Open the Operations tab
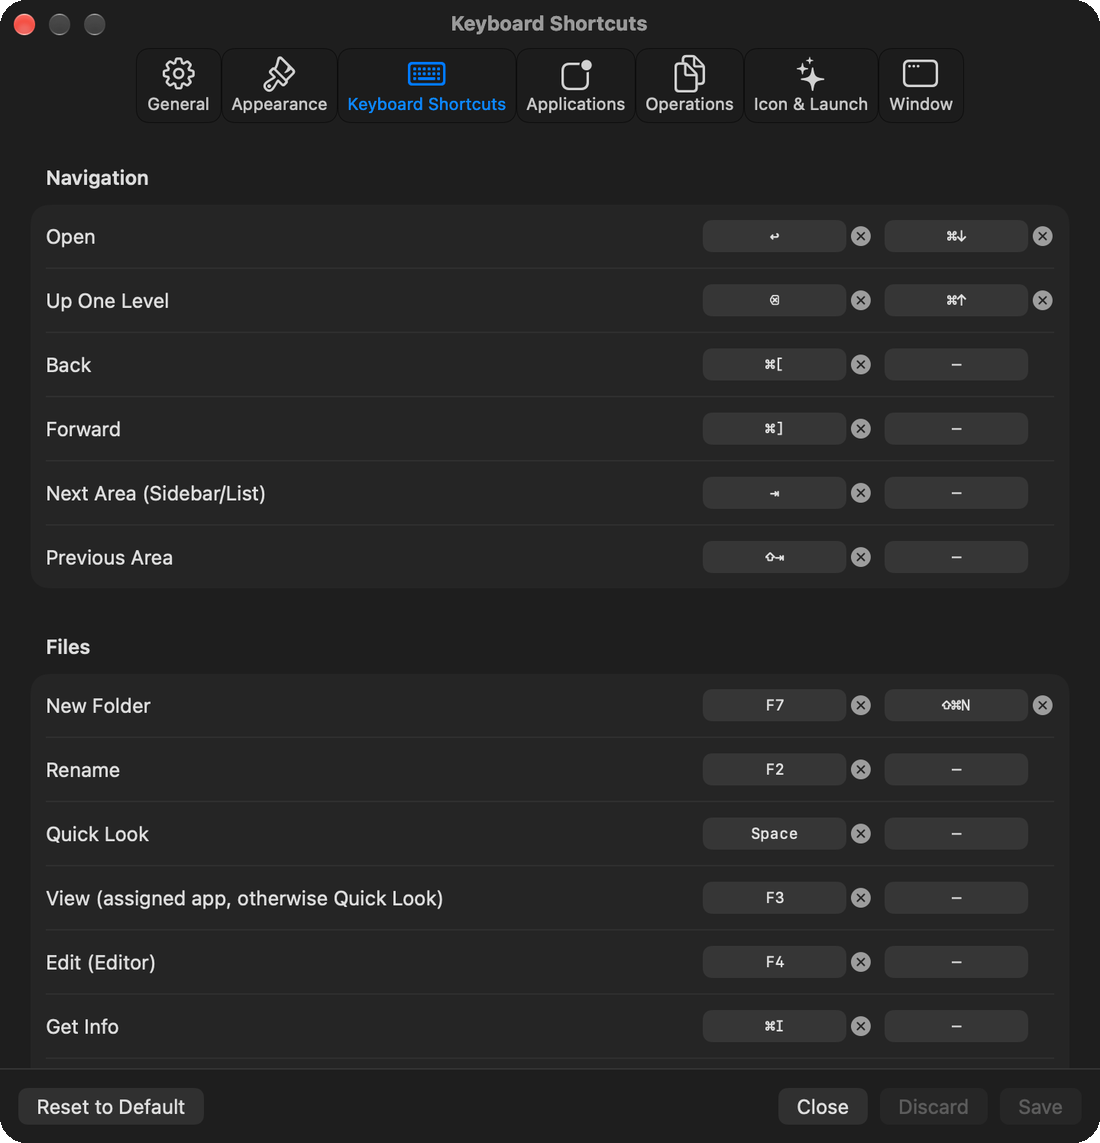The image size is (1100, 1143). 689,85
